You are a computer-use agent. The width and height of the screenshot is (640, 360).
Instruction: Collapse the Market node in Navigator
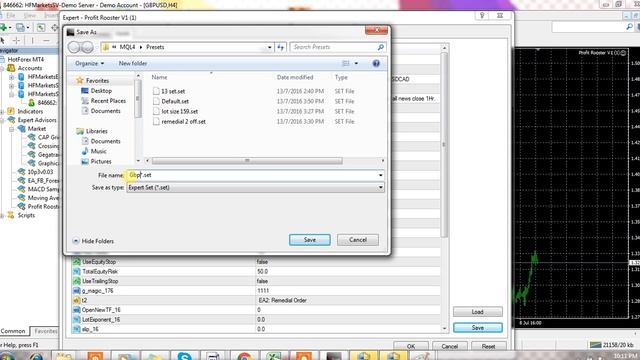point(12,129)
